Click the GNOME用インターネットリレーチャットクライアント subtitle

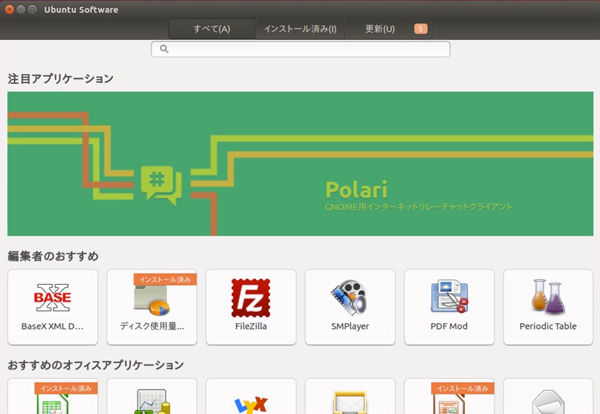point(418,207)
